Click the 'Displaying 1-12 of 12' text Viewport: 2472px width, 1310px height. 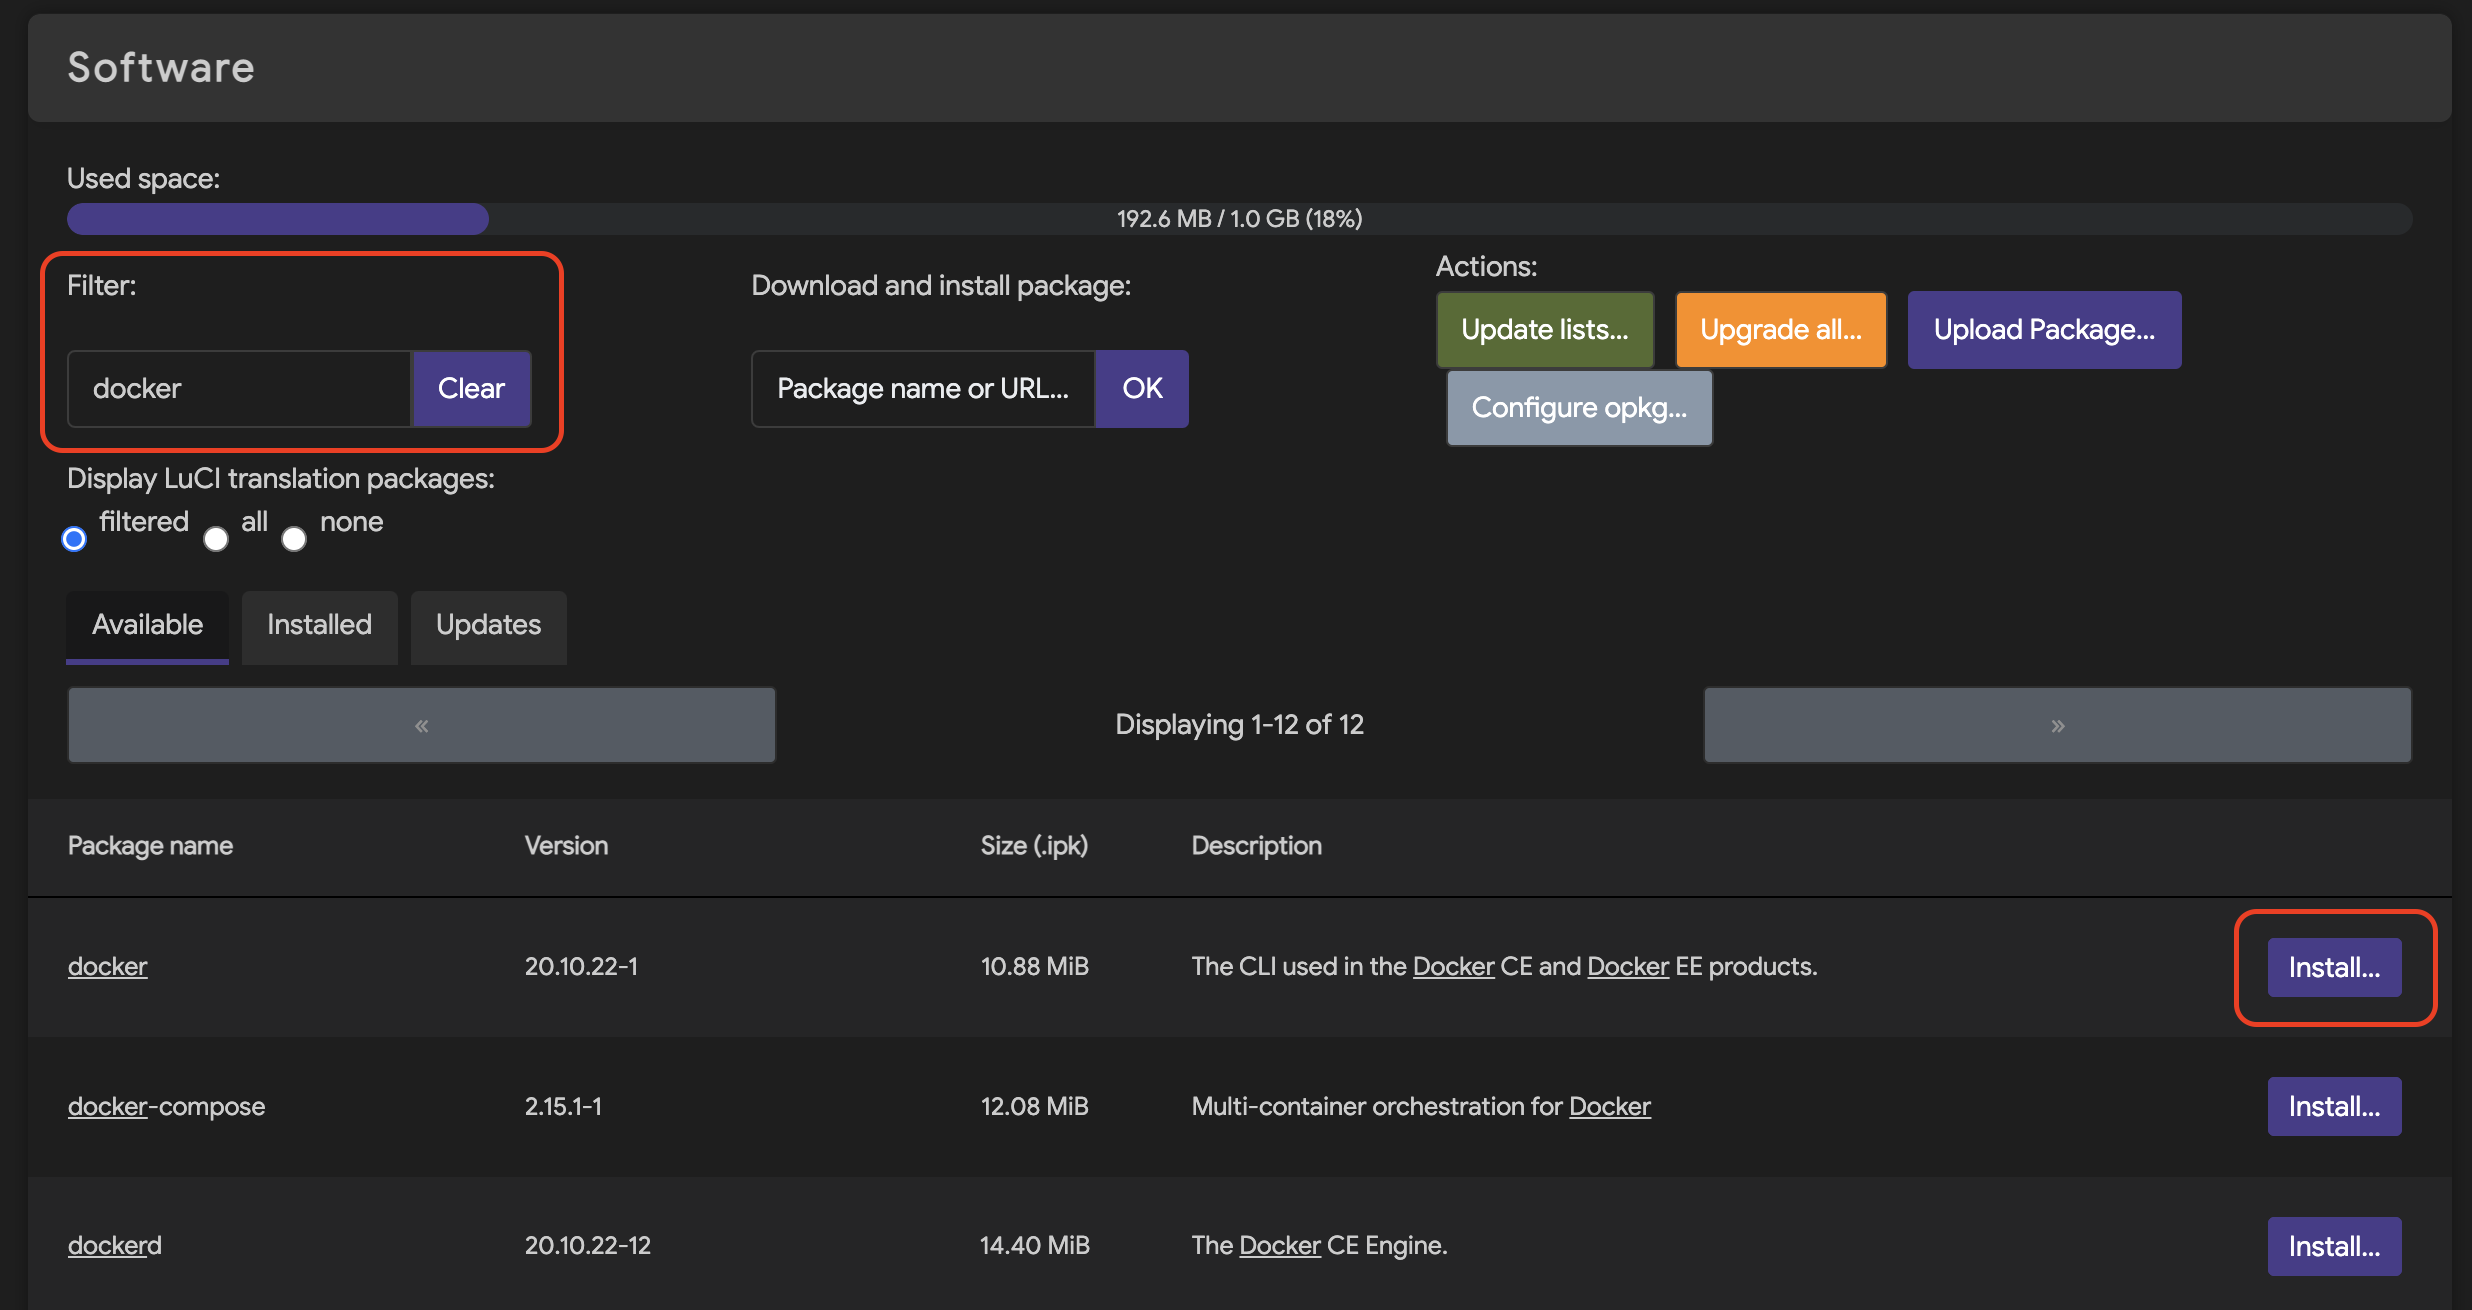tap(1240, 724)
